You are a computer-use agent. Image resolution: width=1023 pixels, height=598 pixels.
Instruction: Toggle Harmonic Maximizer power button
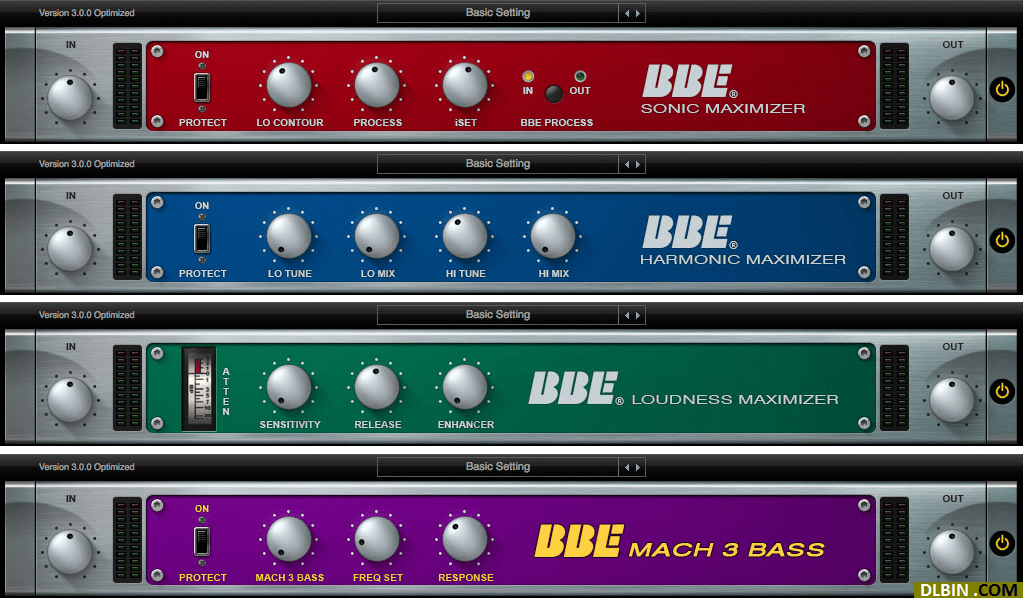1002,240
